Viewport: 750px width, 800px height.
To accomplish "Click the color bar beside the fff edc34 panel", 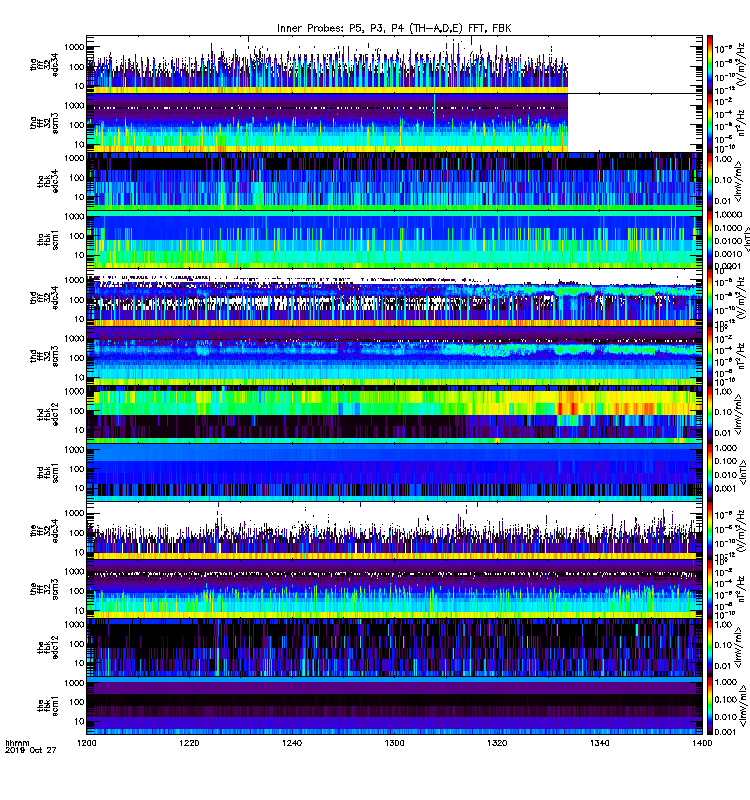I will 709,531.
